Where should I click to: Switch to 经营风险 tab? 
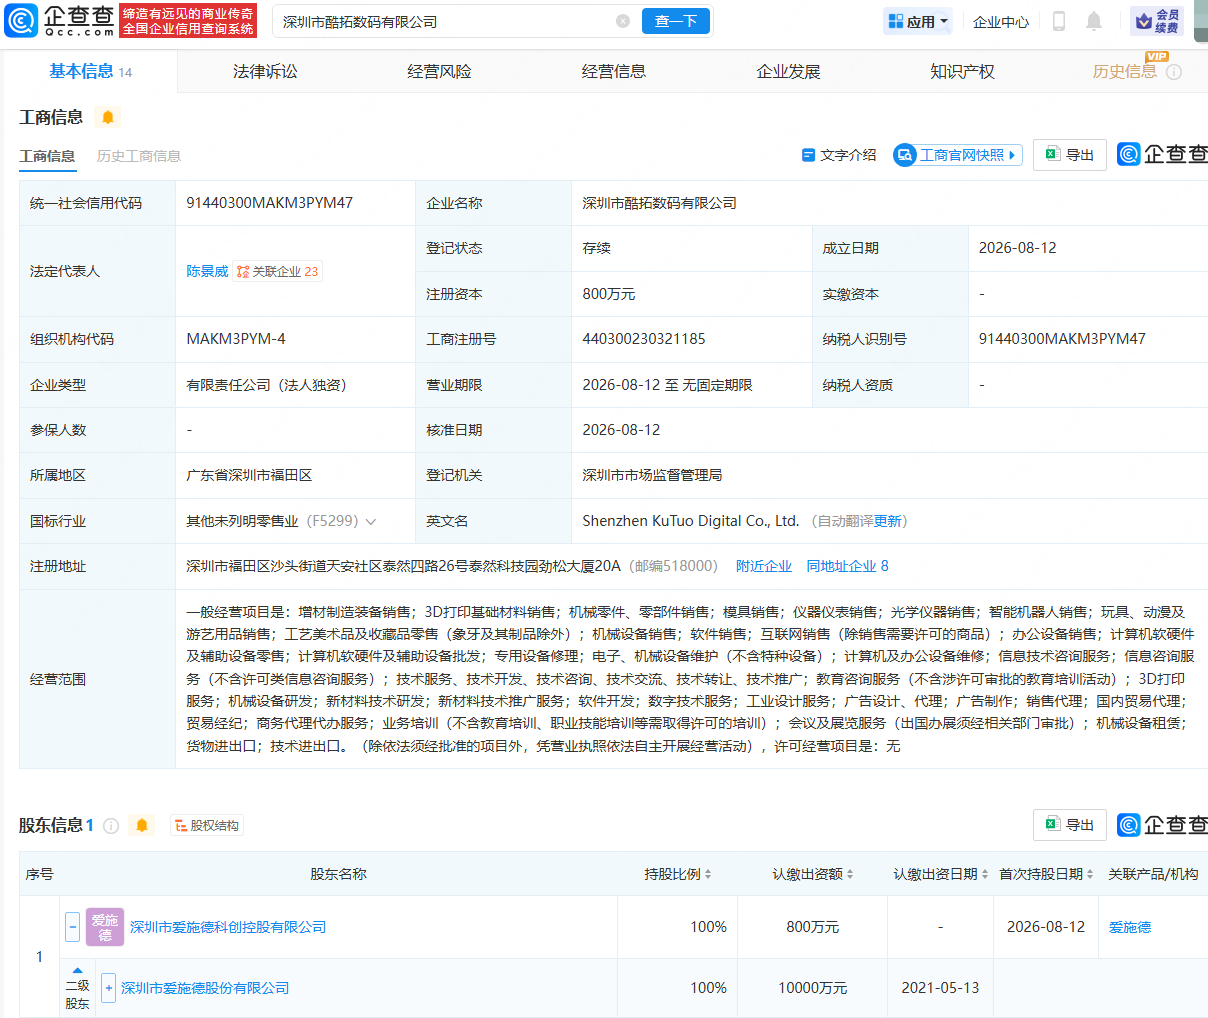click(x=439, y=71)
